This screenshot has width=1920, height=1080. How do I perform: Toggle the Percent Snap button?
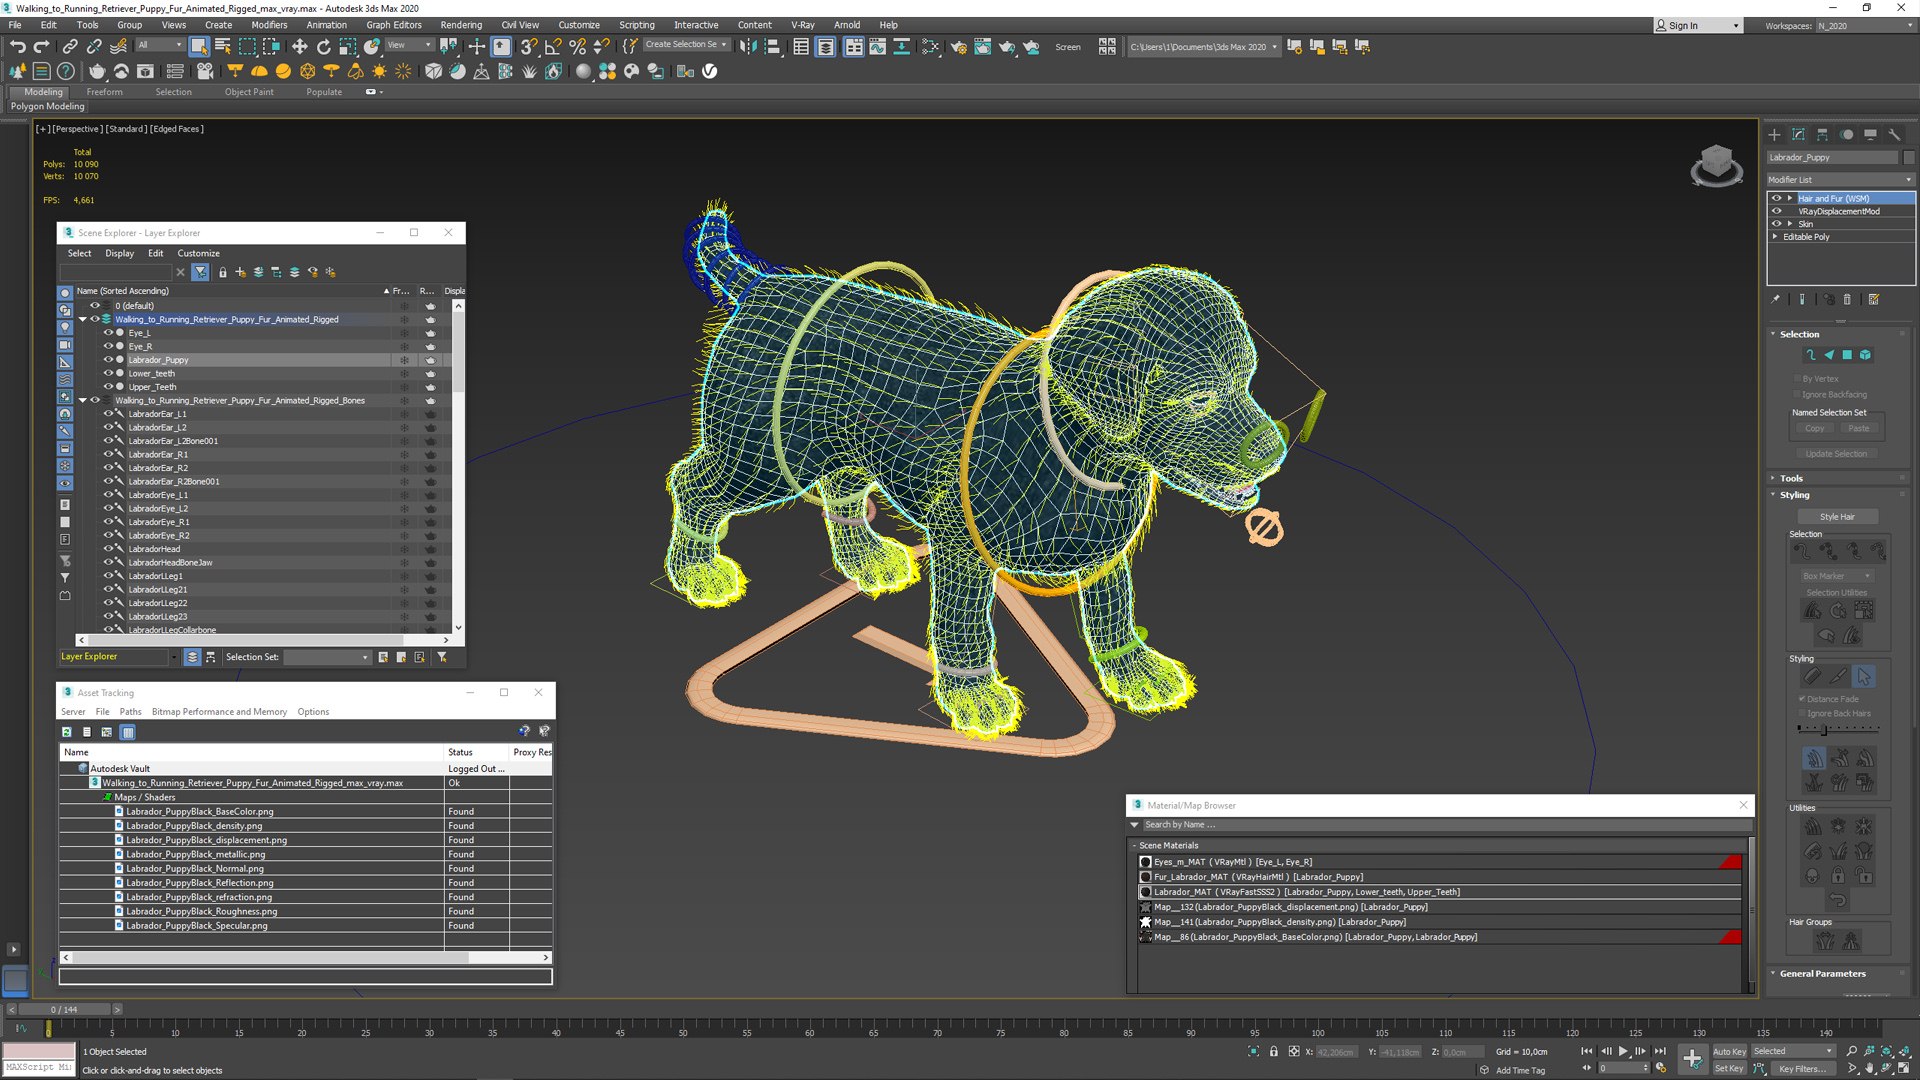click(x=577, y=46)
